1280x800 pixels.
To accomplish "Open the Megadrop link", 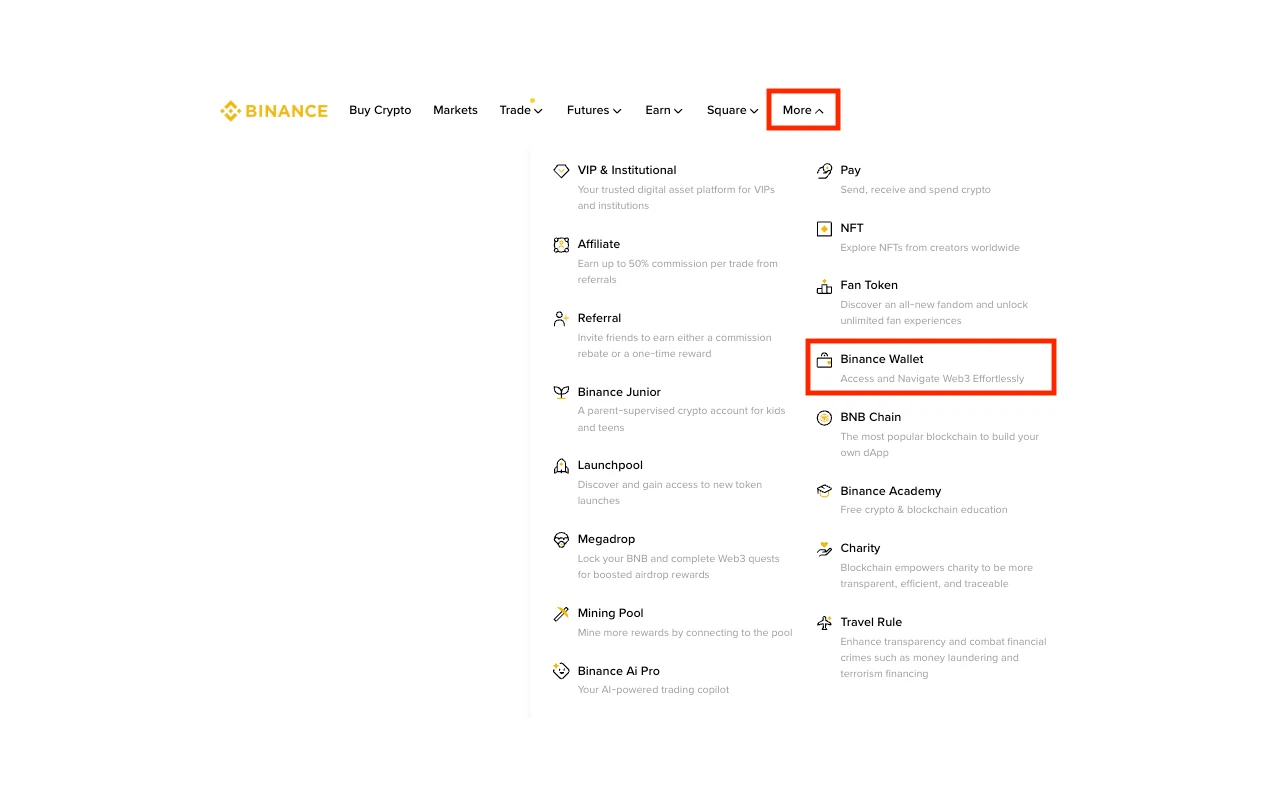I will coord(606,539).
